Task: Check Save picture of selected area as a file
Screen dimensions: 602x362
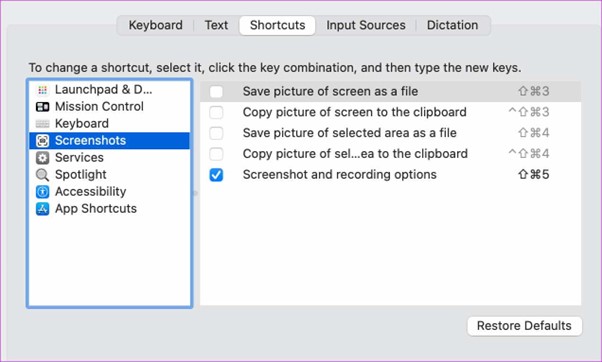Action: pos(216,133)
